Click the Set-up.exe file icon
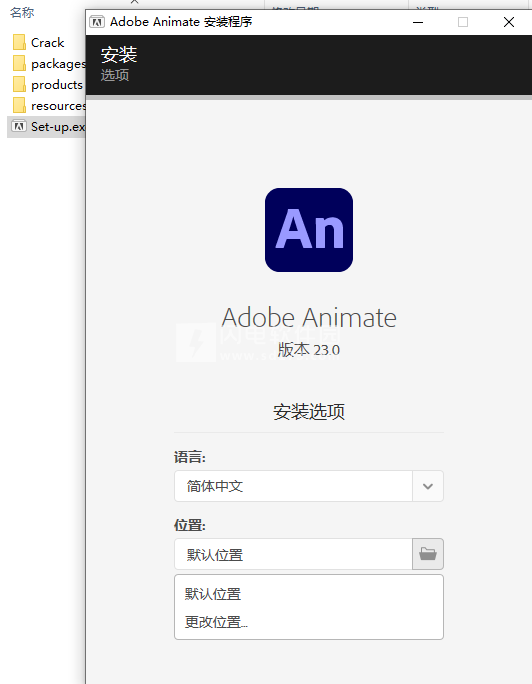Screen dimensions: 532x684 click(19, 127)
